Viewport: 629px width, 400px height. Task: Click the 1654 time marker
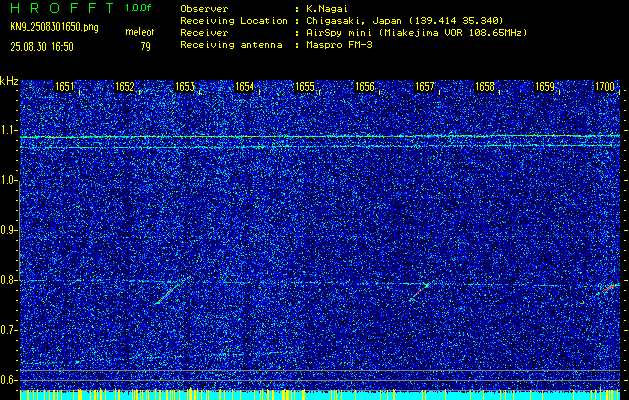click(x=244, y=87)
